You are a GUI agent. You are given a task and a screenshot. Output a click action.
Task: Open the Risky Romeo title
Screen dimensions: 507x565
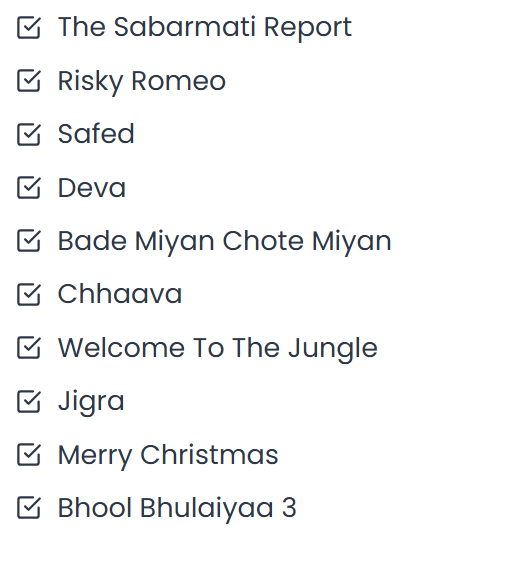(x=142, y=81)
